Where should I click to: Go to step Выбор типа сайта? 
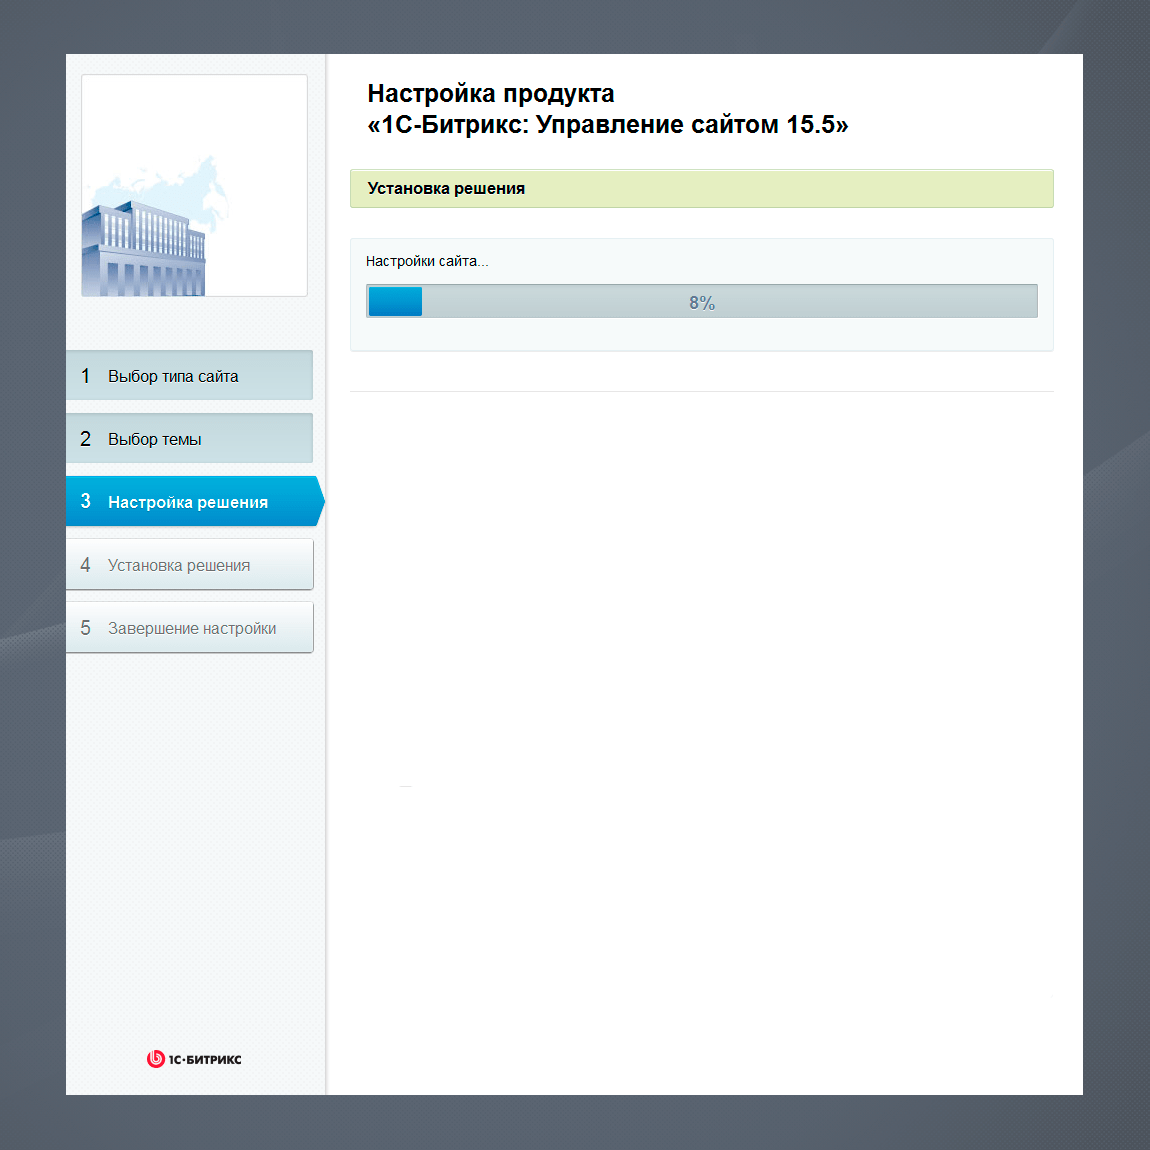click(x=173, y=376)
